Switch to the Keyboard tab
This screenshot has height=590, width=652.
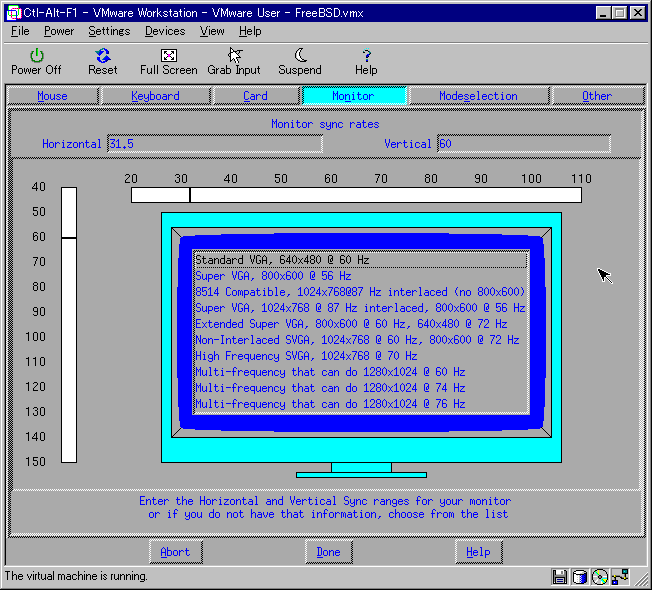pos(156,96)
